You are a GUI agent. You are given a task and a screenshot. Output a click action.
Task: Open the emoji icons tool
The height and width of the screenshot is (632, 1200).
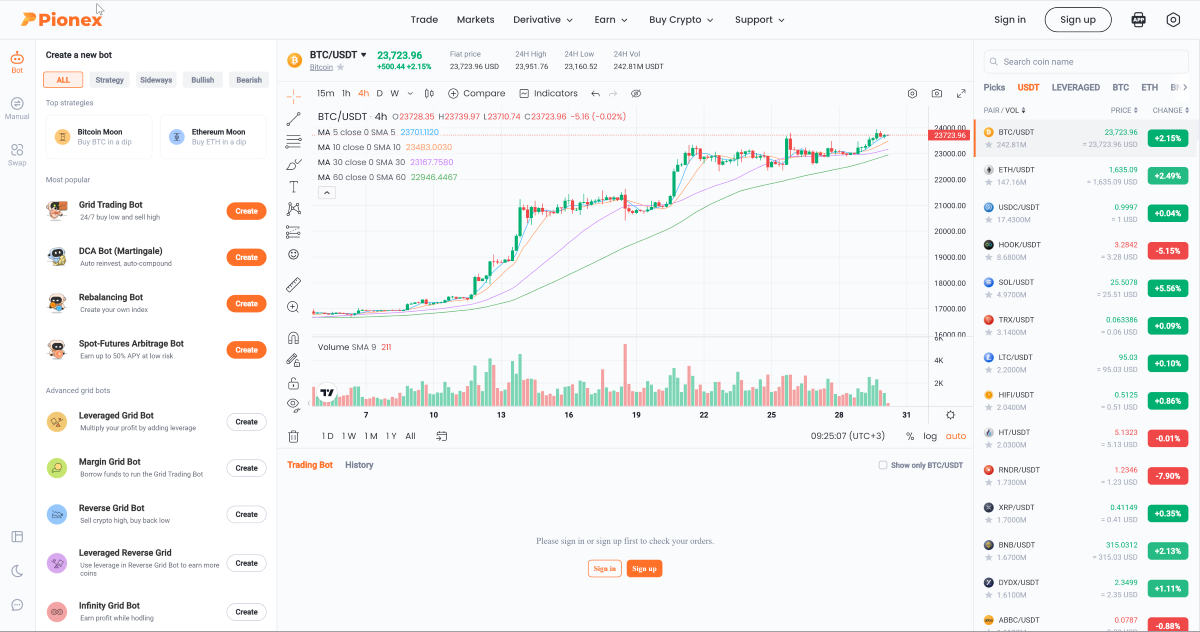(x=293, y=255)
